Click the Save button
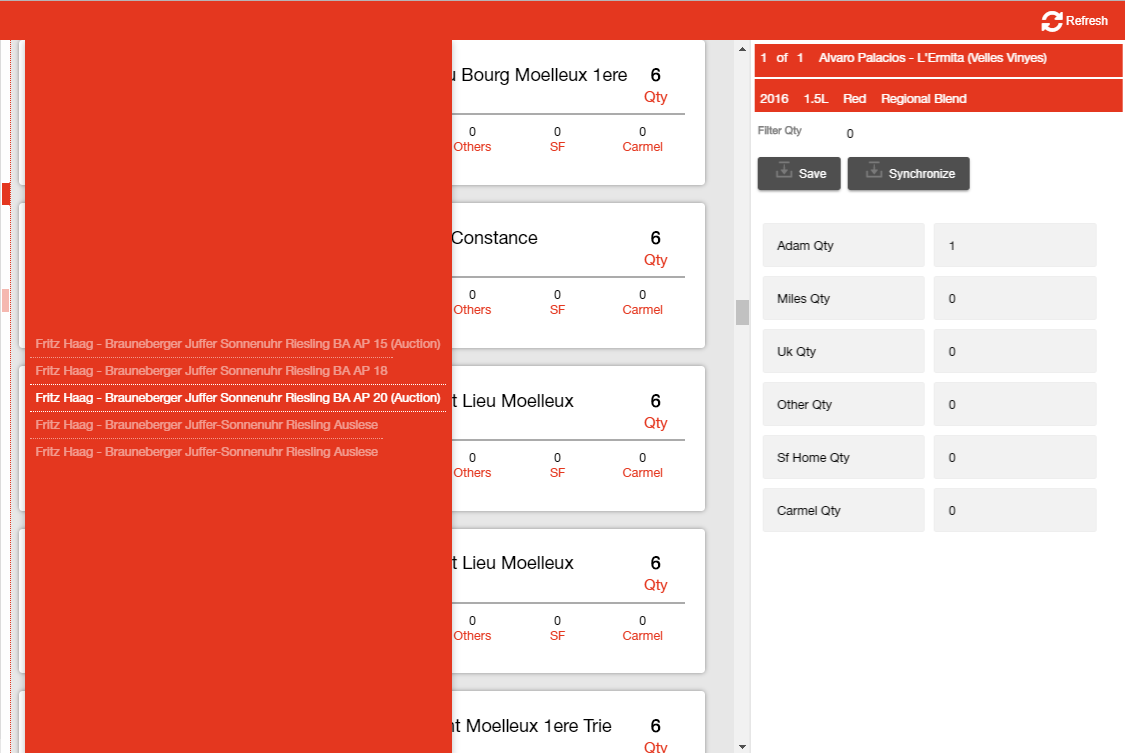This screenshot has width=1125, height=753. pyautogui.click(x=799, y=174)
